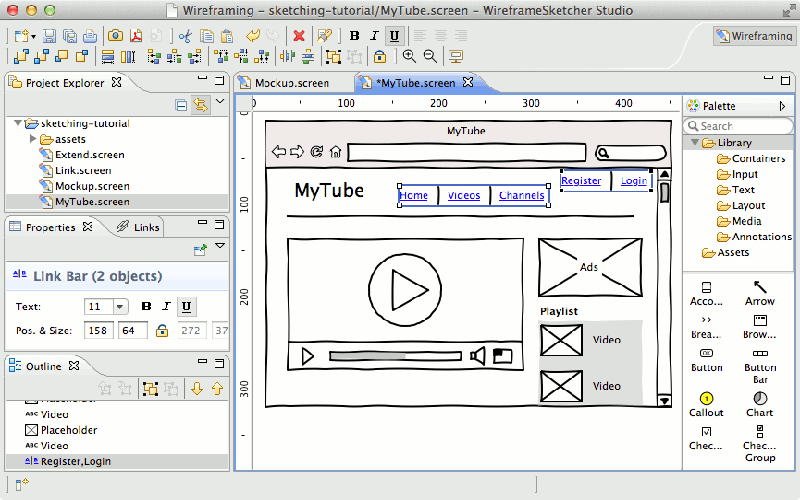The height and width of the screenshot is (500, 800).
Task: Select the Callout widget in the Palette
Action: pyautogui.click(x=706, y=405)
